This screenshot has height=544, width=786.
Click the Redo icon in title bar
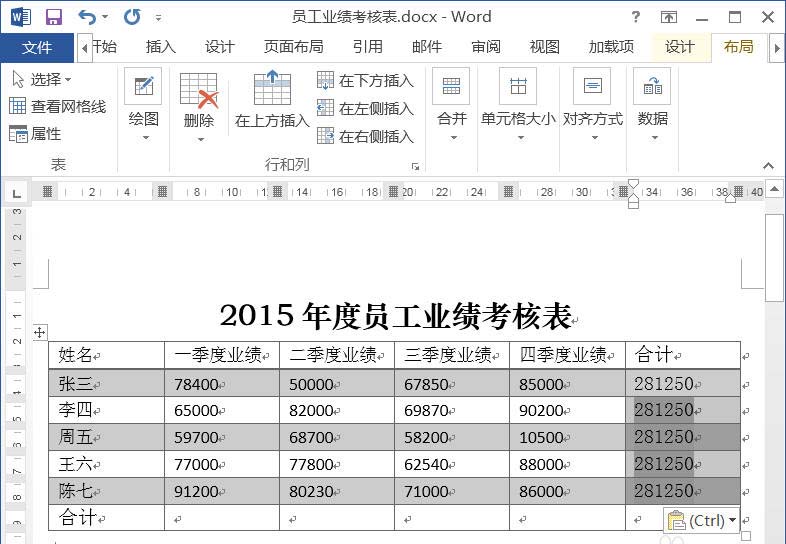(132, 17)
